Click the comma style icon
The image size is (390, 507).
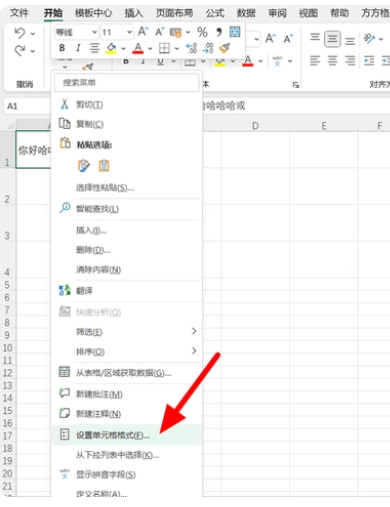click(219, 32)
